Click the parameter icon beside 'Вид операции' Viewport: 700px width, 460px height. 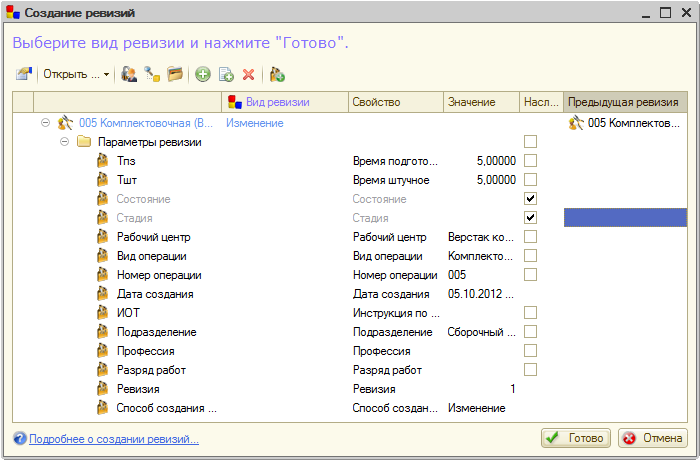point(103,255)
